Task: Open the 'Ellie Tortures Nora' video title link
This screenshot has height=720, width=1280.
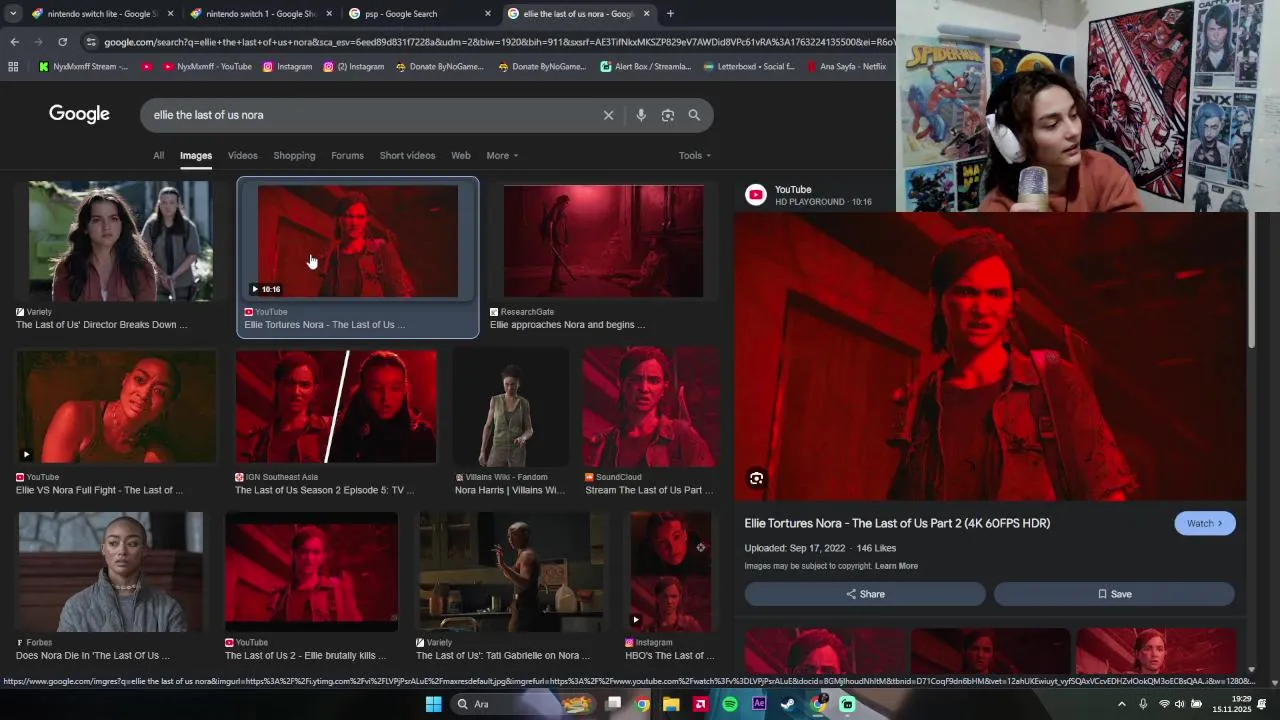Action: click(x=897, y=523)
